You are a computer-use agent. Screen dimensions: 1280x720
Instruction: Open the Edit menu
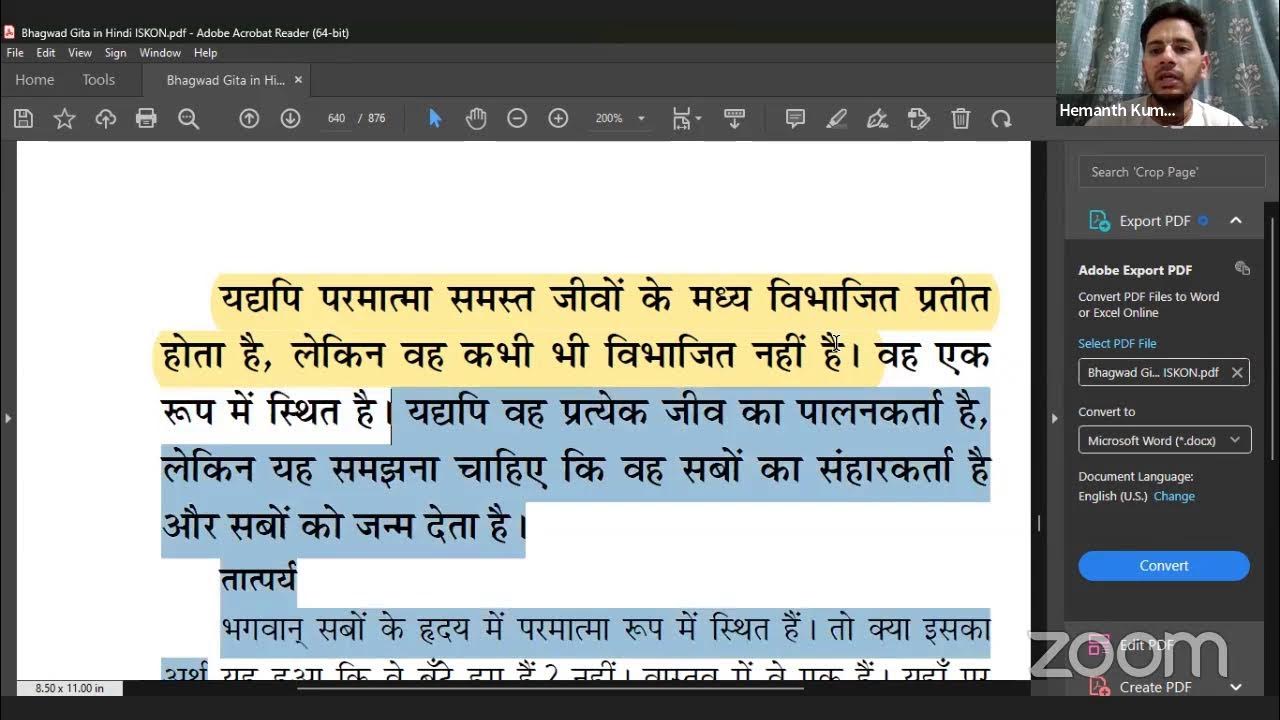click(x=46, y=53)
